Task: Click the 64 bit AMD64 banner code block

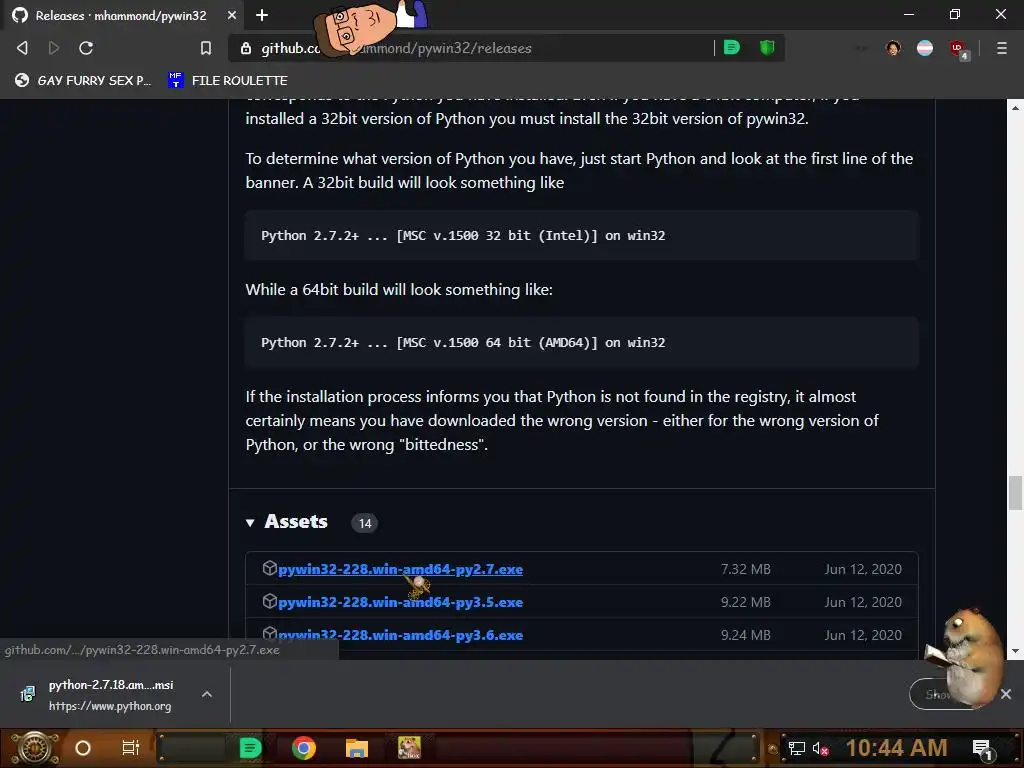Action: [582, 343]
